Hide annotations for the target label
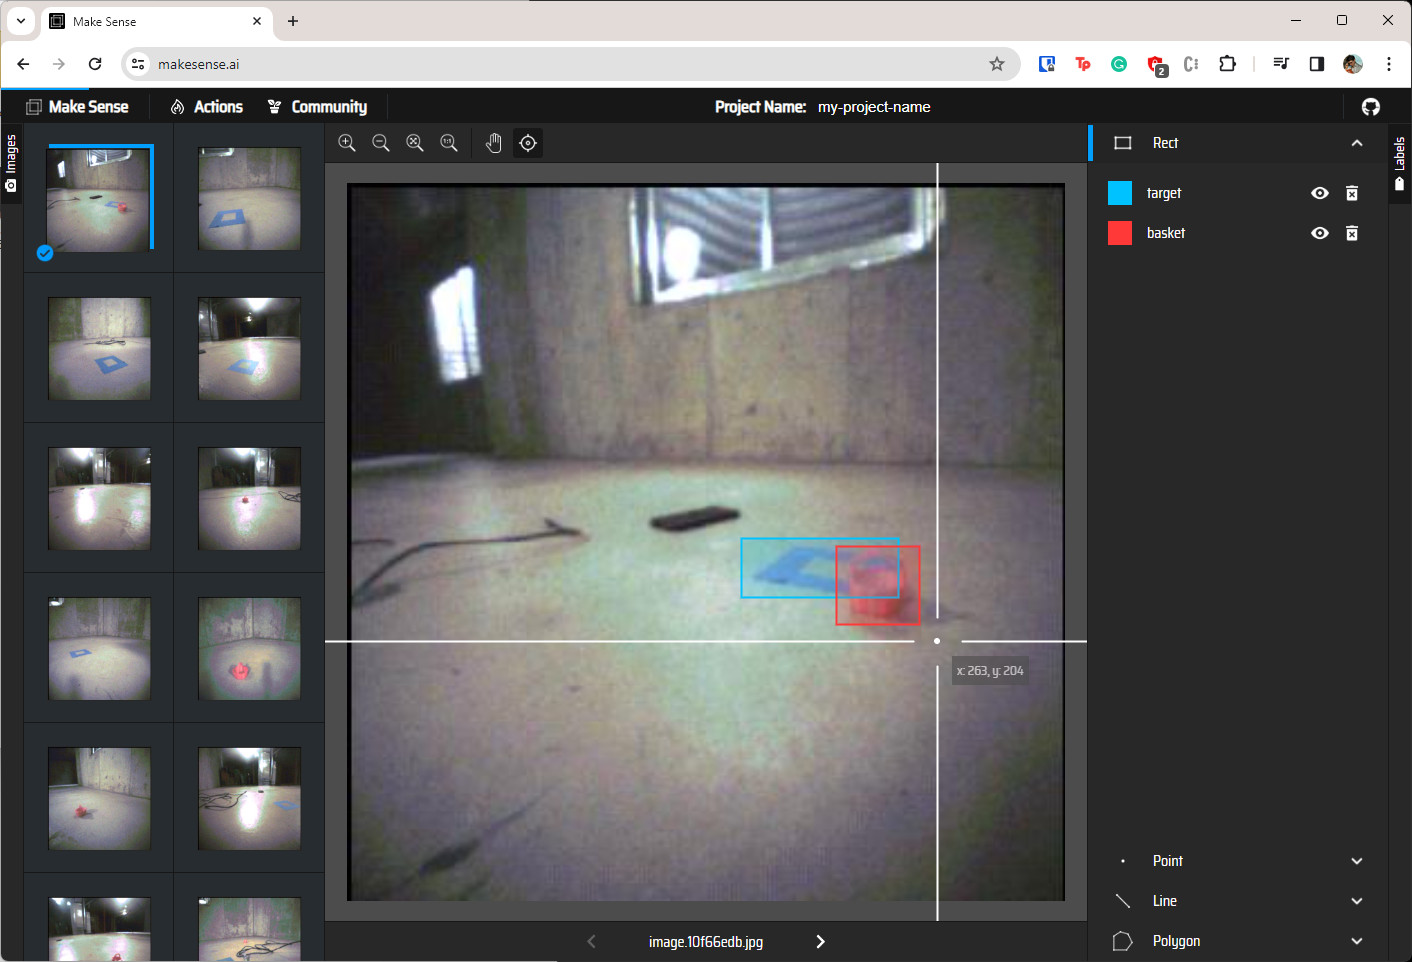The height and width of the screenshot is (962, 1412). (x=1319, y=192)
